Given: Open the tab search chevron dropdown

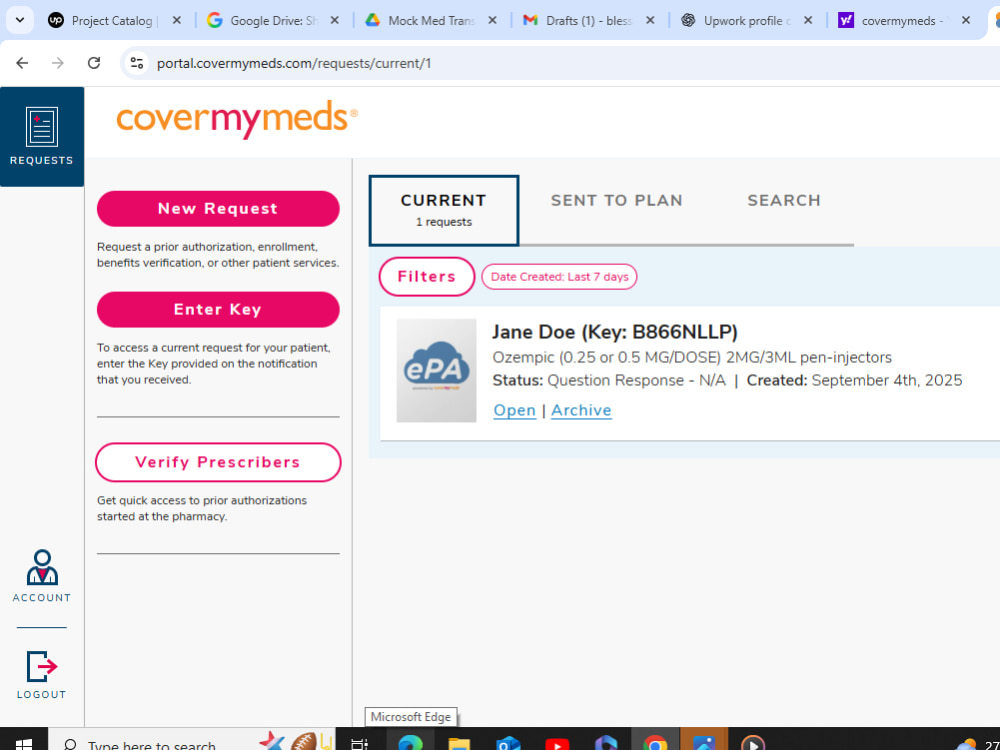Looking at the screenshot, I should pyautogui.click(x=20, y=20).
